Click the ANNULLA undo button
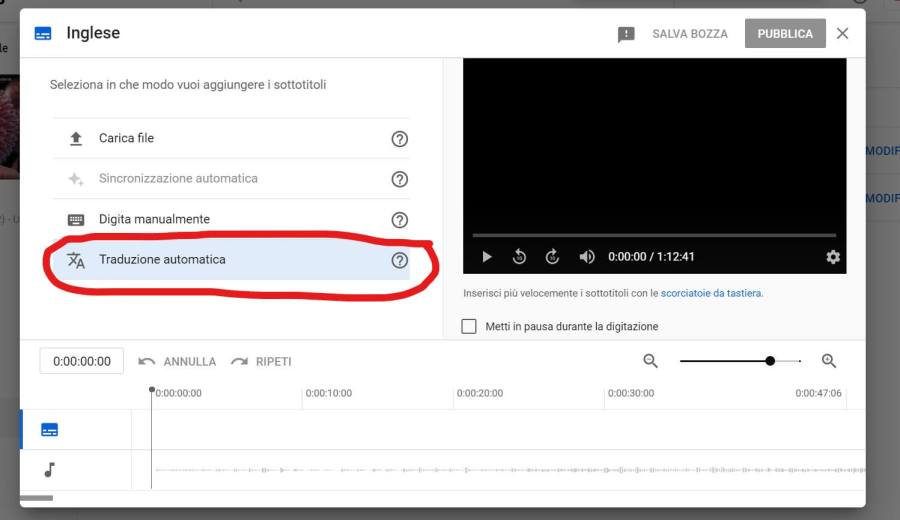 tap(178, 361)
